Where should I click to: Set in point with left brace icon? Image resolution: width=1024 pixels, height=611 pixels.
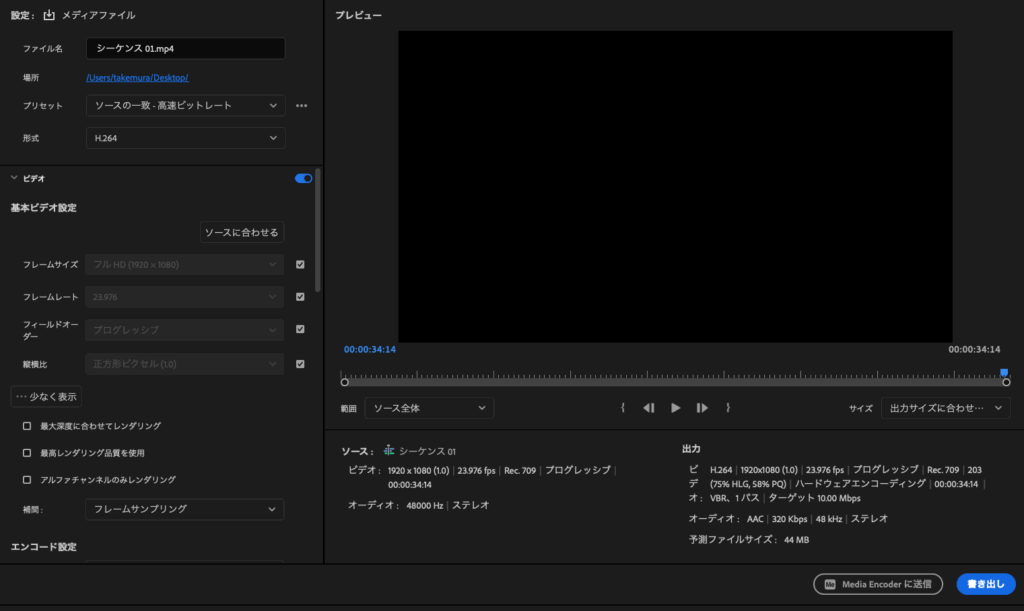coord(623,408)
